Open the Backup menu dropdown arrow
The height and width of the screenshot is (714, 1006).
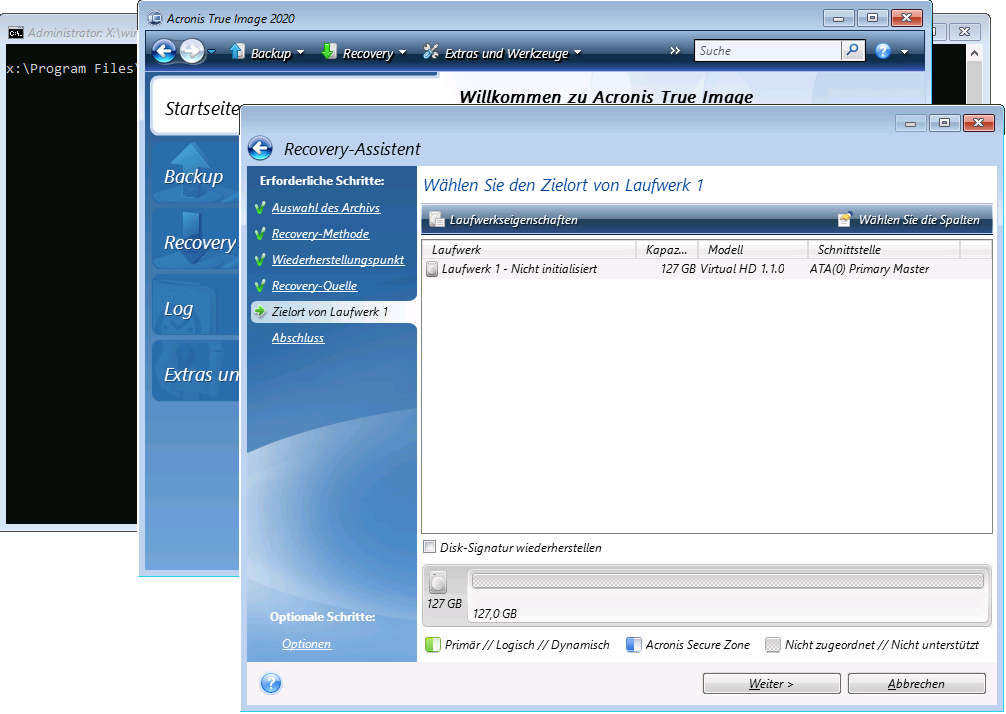pos(300,53)
